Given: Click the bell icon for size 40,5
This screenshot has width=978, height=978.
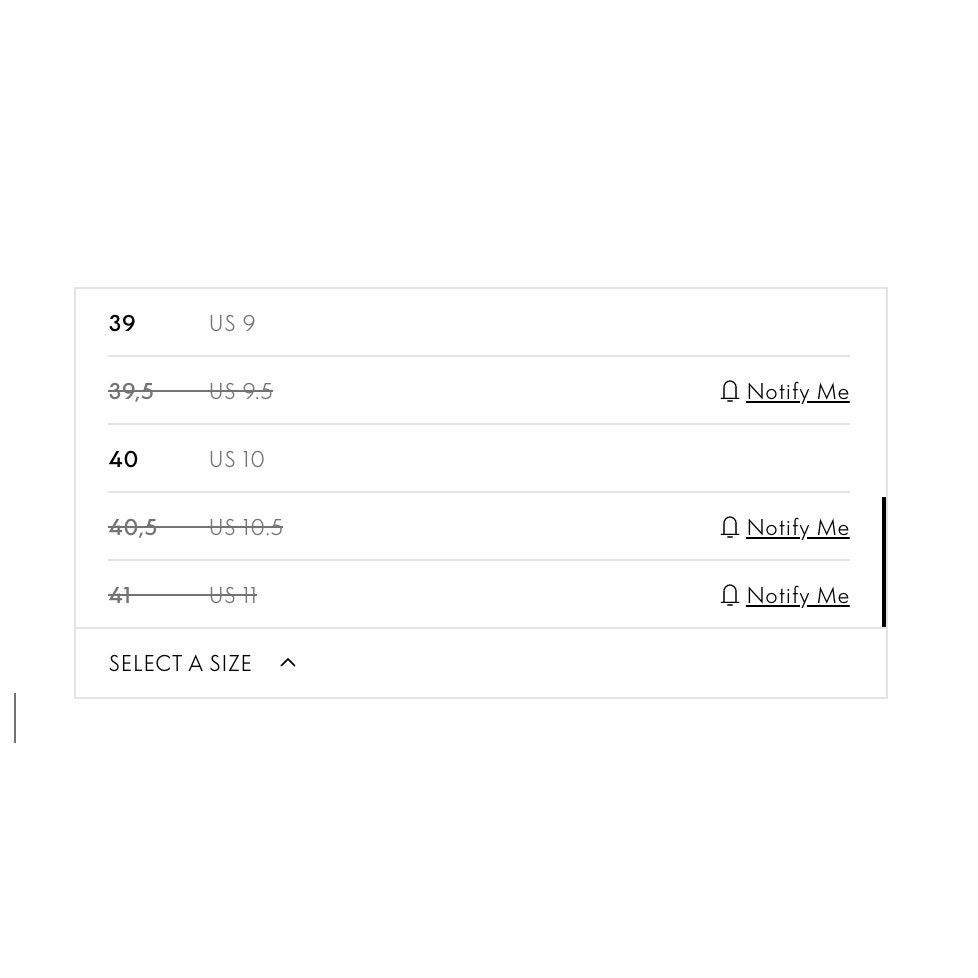Looking at the screenshot, I should coord(729,528).
